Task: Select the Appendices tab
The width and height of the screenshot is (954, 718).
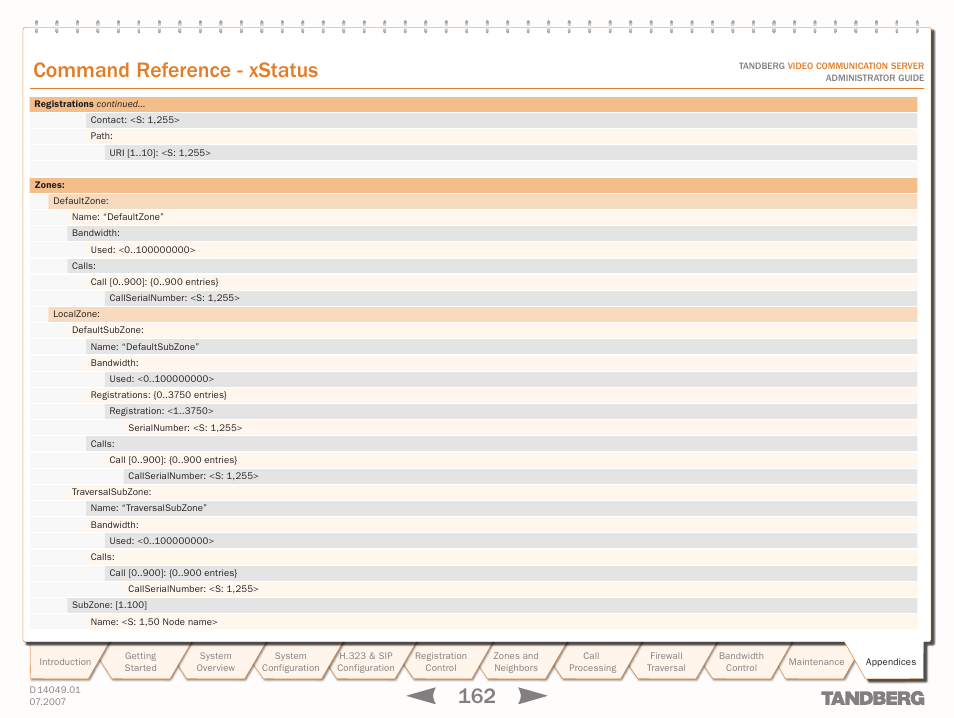Action: click(890, 661)
